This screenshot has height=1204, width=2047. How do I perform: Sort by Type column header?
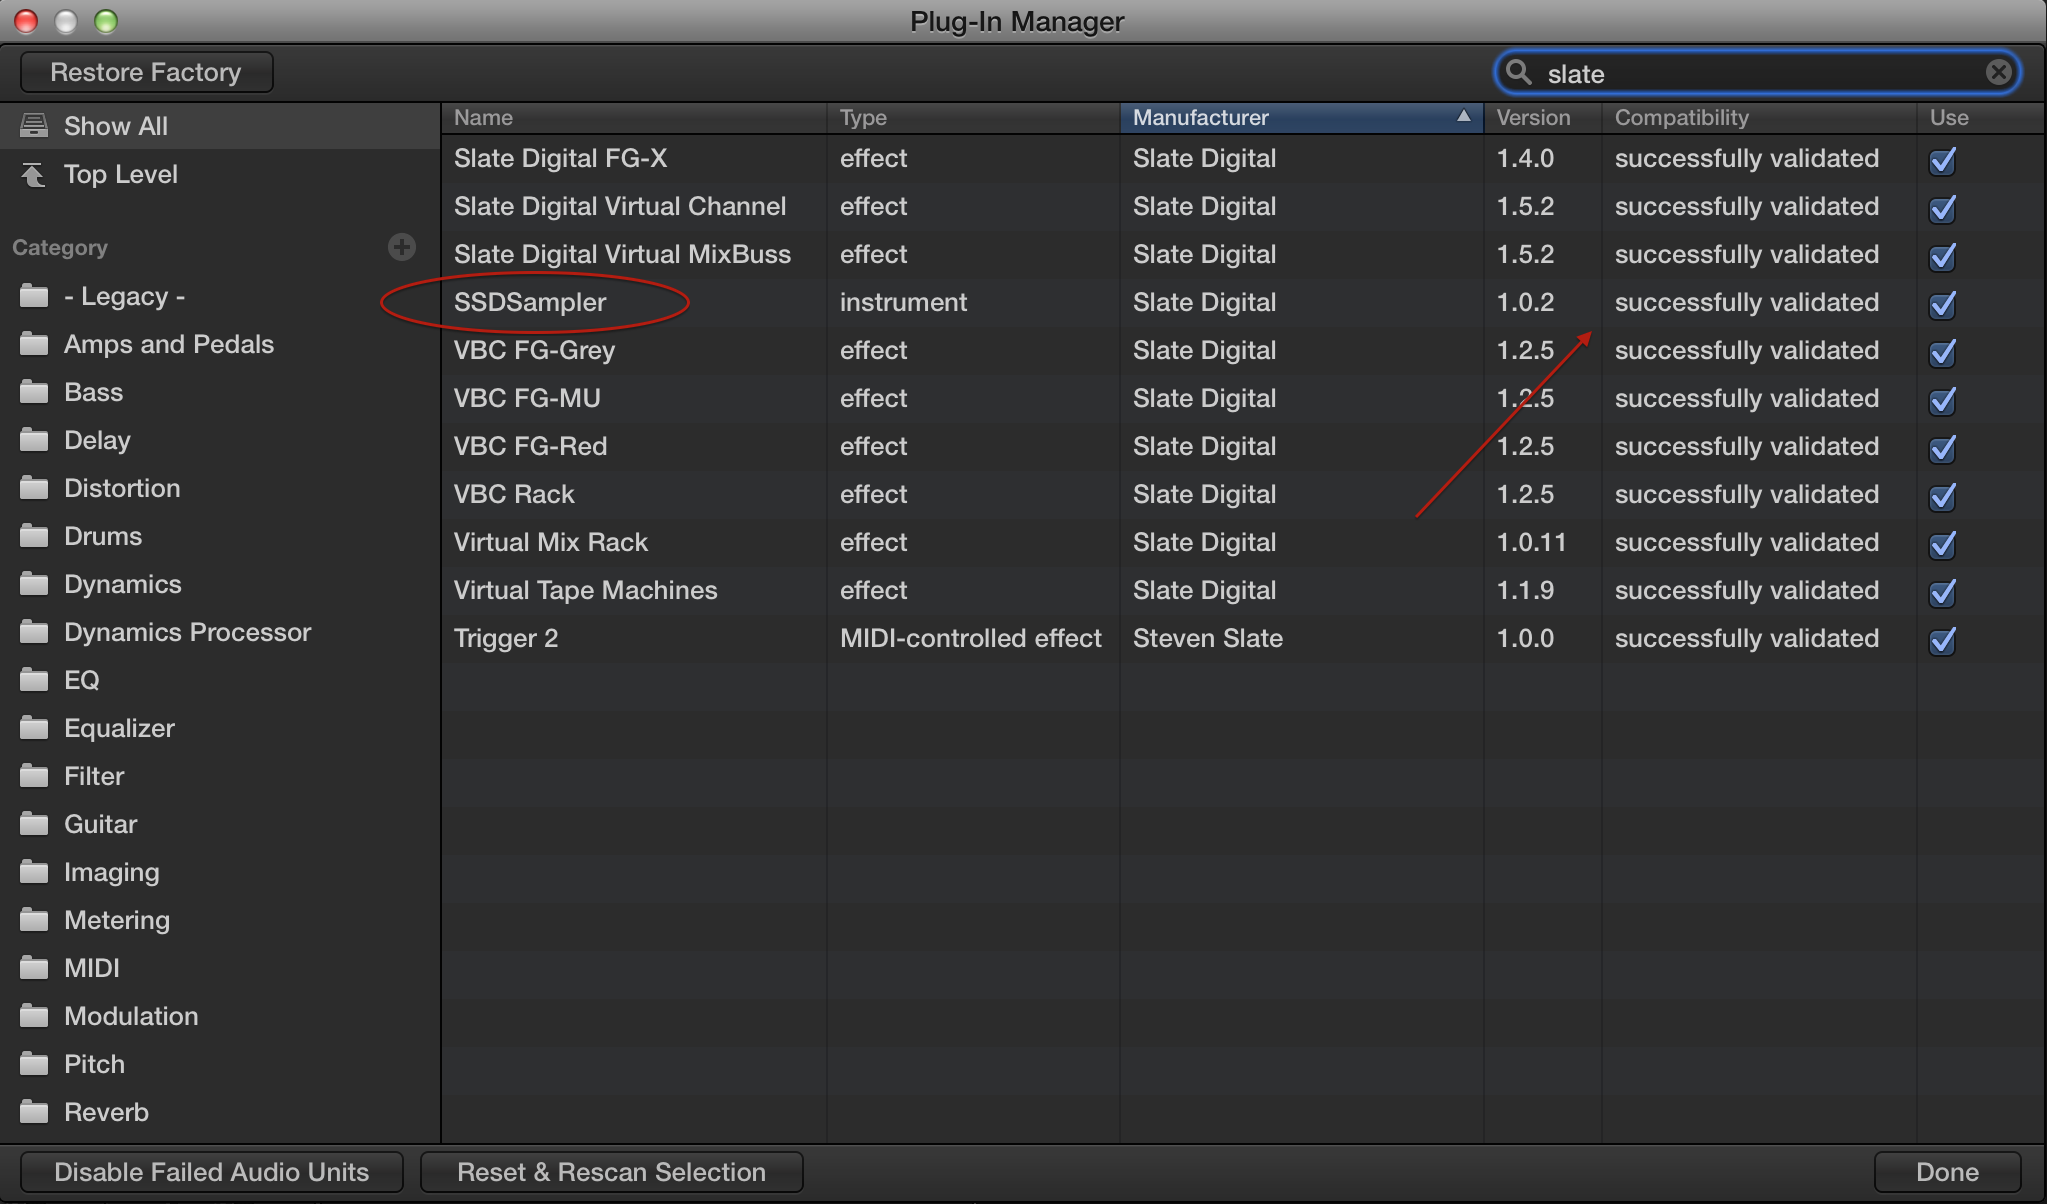pyautogui.click(x=973, y=117)
